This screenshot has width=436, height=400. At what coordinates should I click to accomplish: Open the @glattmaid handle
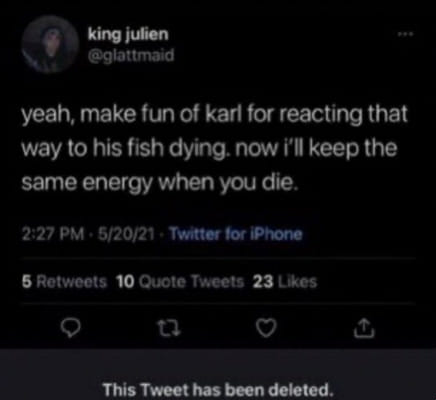point(131,55)
